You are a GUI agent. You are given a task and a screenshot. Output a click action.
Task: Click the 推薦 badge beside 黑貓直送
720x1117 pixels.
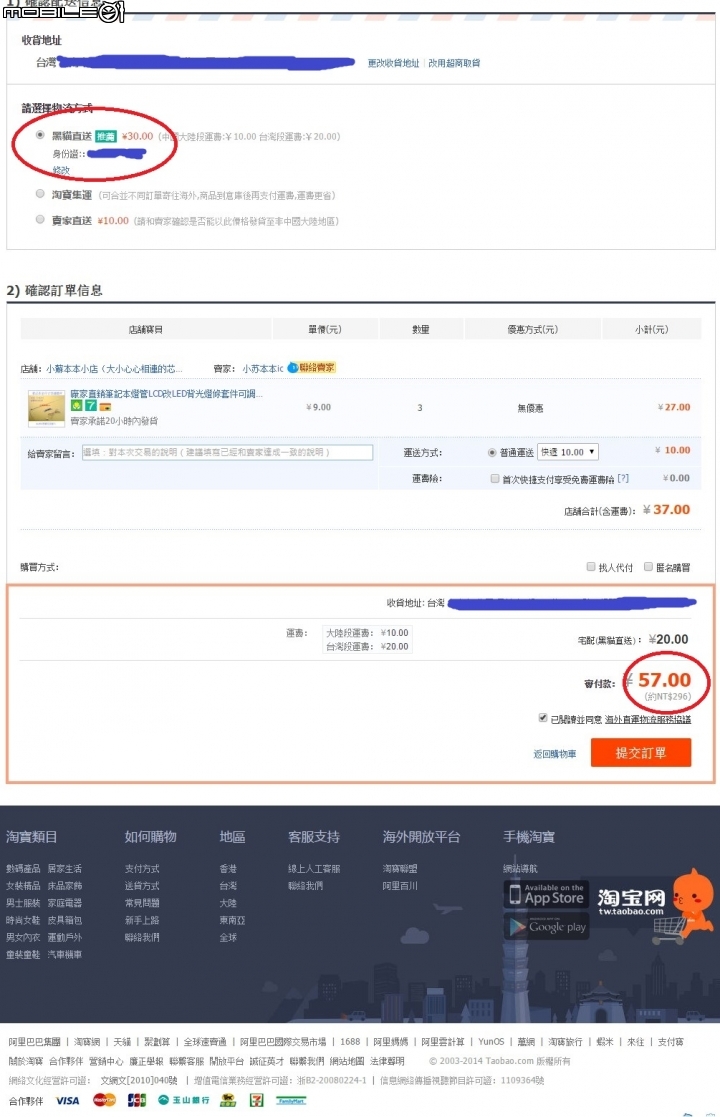(x=106, y=136)
